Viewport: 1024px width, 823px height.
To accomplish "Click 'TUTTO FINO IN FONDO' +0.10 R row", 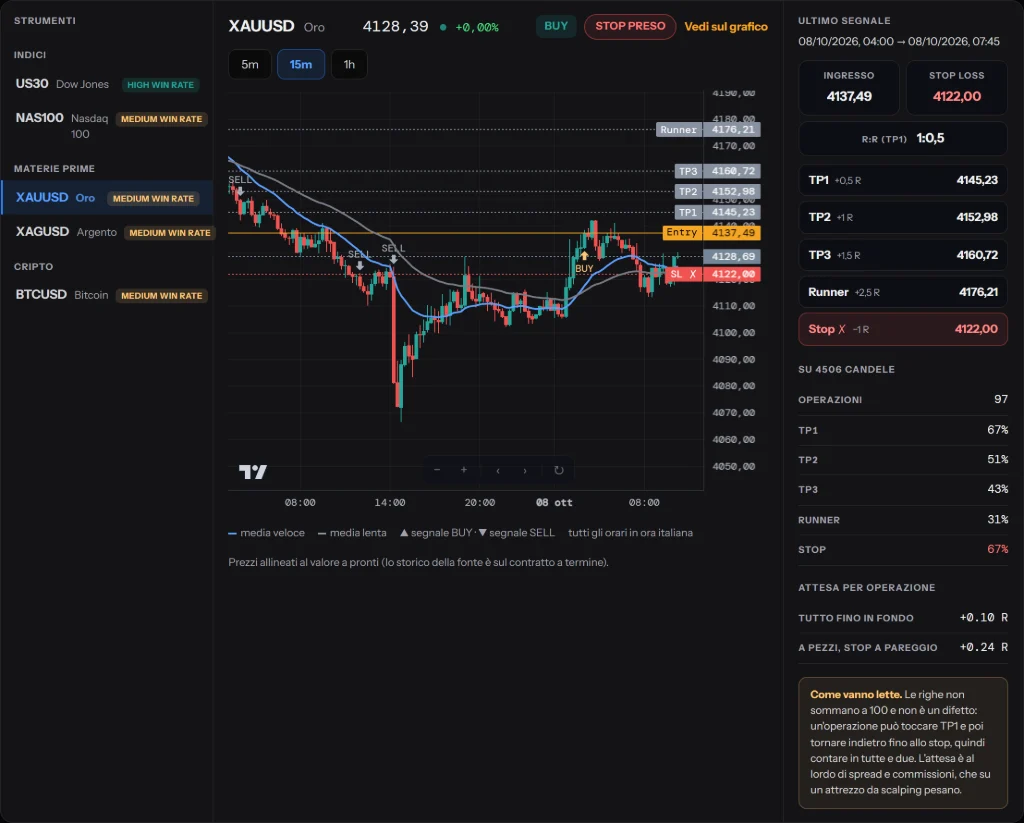I will 903,618.
